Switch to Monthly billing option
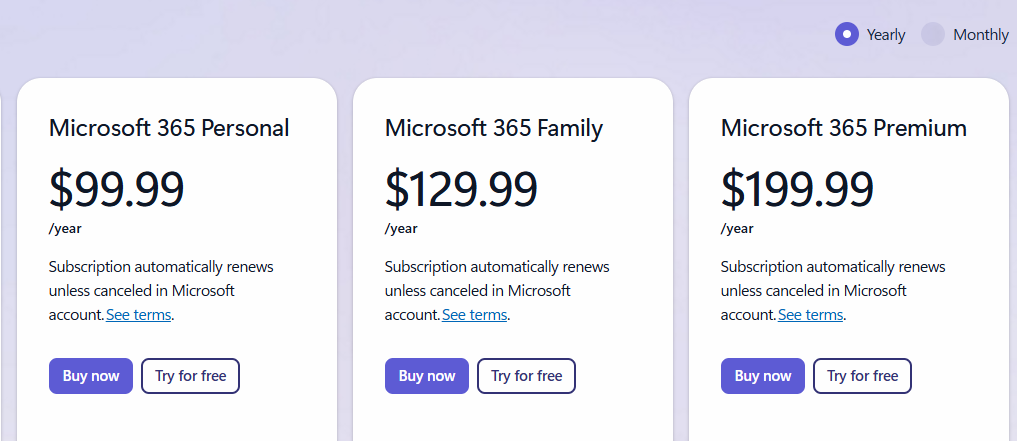The height and width of the screenshot is (441, 1017). coord(933,34)
